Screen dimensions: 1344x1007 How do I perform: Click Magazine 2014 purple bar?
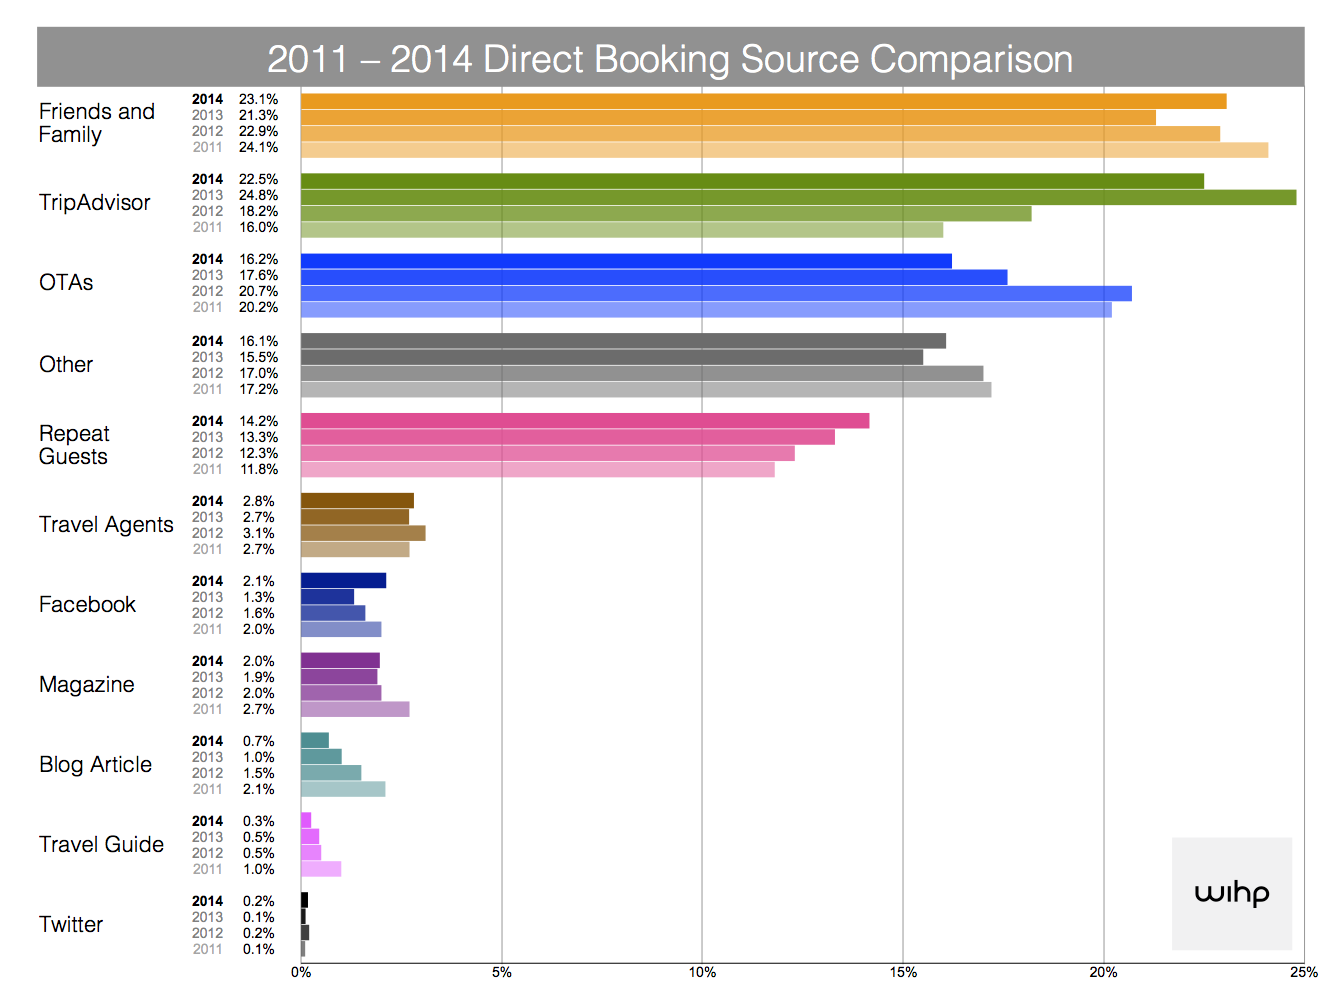coord(341,661)
